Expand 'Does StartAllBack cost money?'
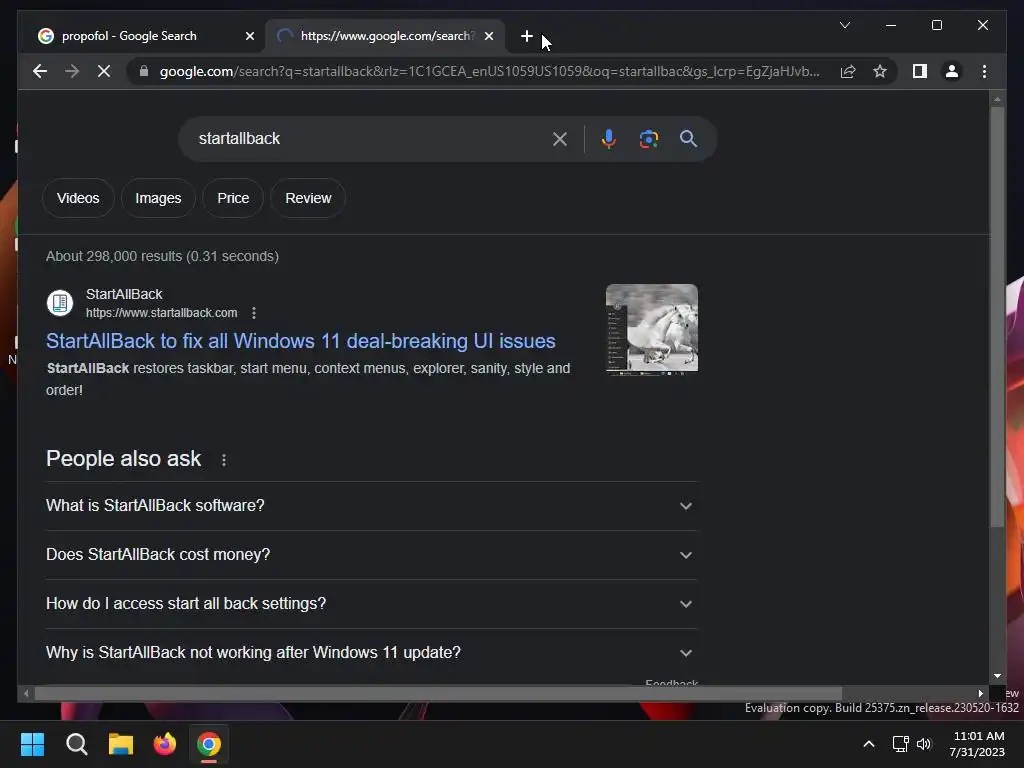This screenshot has width=1024, height=768. tap(371, 554)
